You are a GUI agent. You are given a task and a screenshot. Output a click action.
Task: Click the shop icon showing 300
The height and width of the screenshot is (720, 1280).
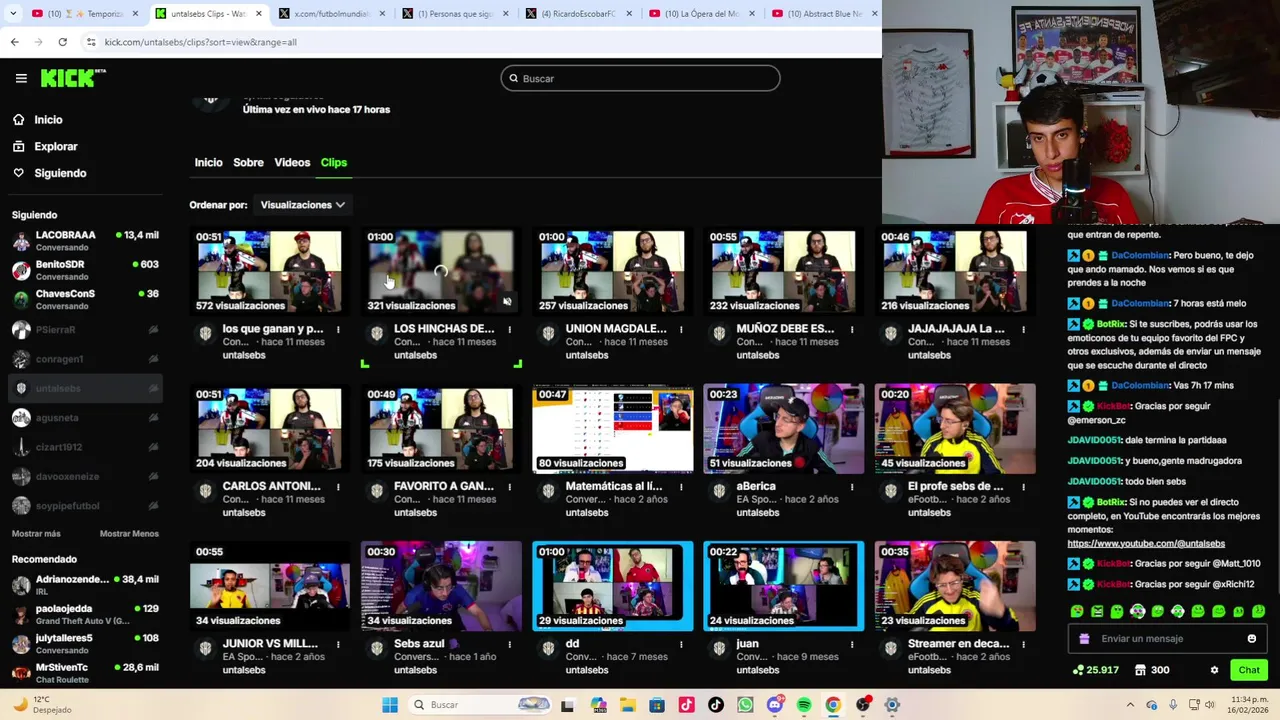coord(1150,670)
